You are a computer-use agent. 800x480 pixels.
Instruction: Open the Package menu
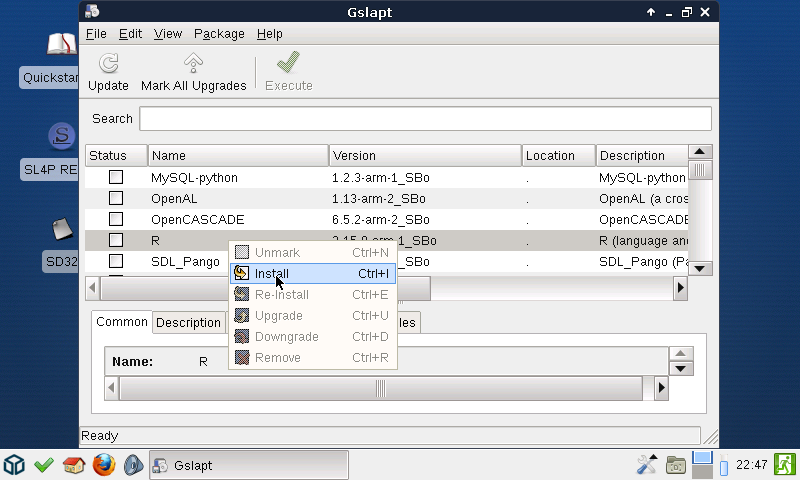219,34
